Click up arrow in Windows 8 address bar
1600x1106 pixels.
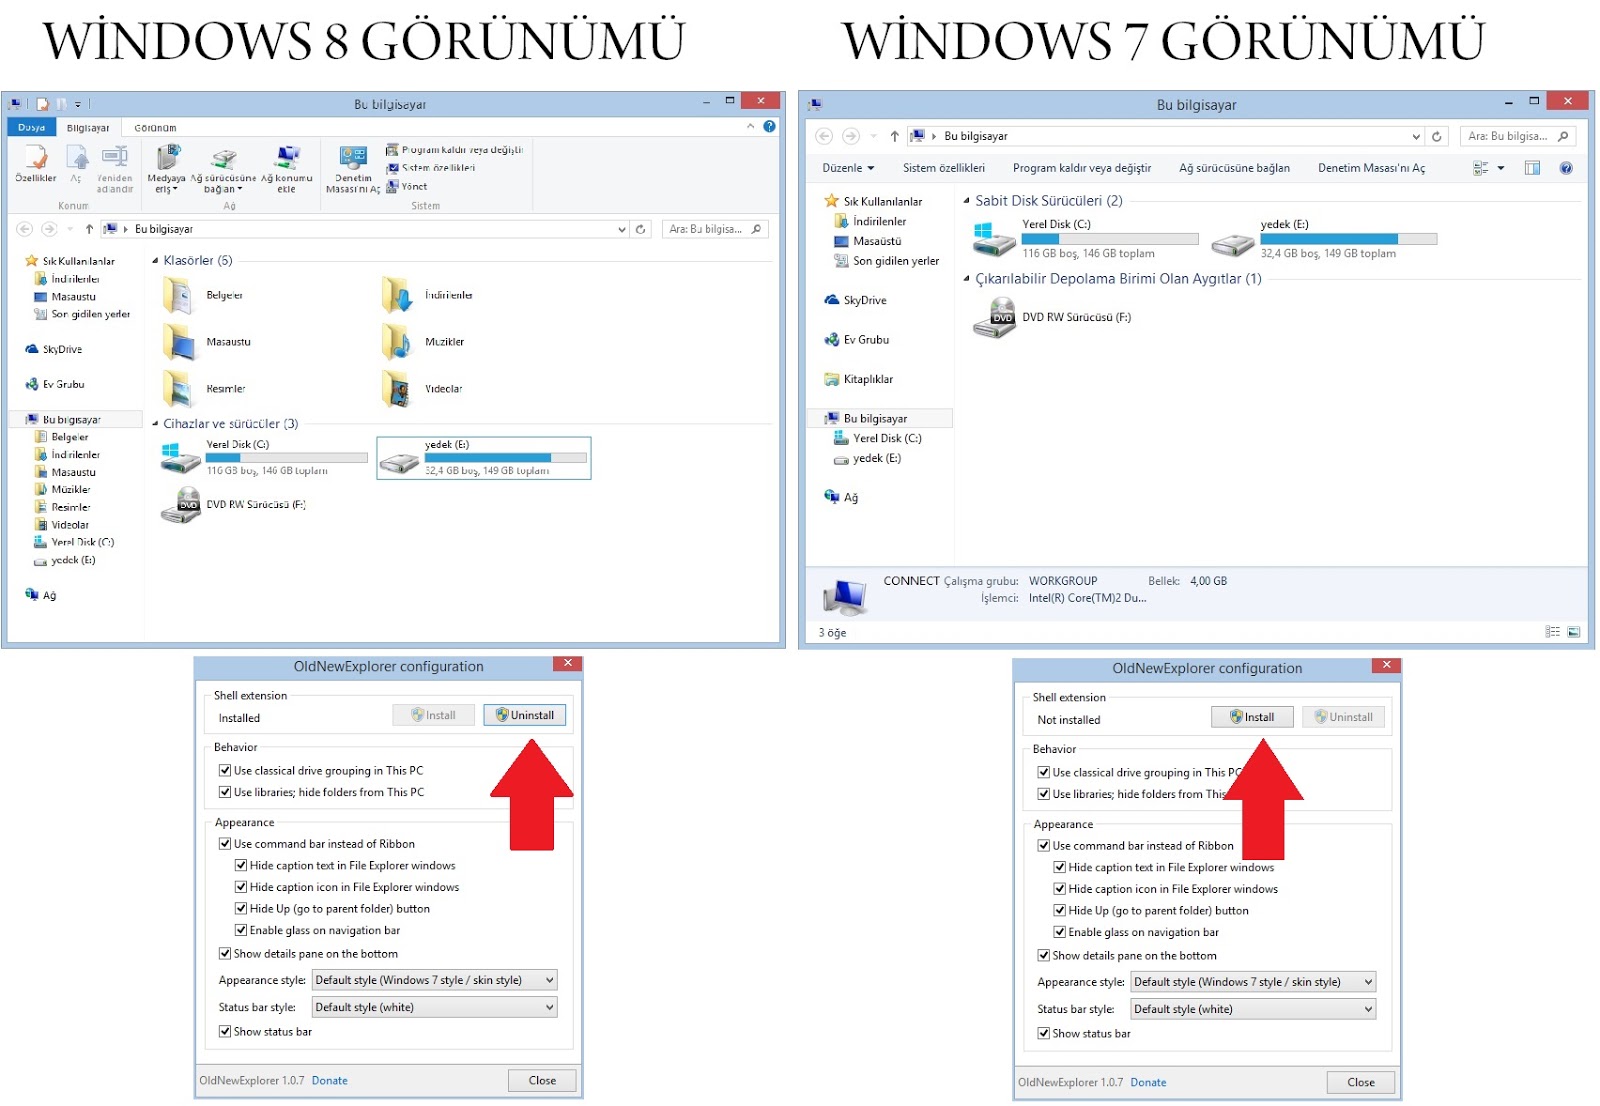coord(89,229)
